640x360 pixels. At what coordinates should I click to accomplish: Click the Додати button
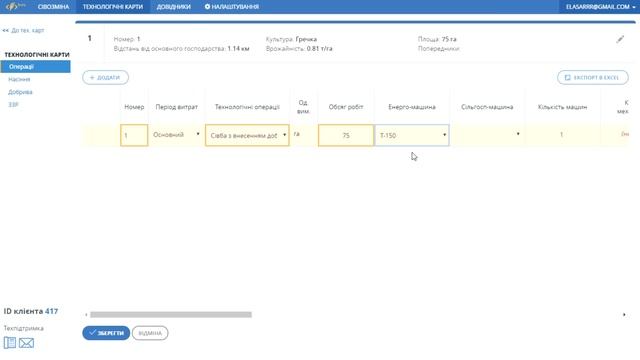105,77
